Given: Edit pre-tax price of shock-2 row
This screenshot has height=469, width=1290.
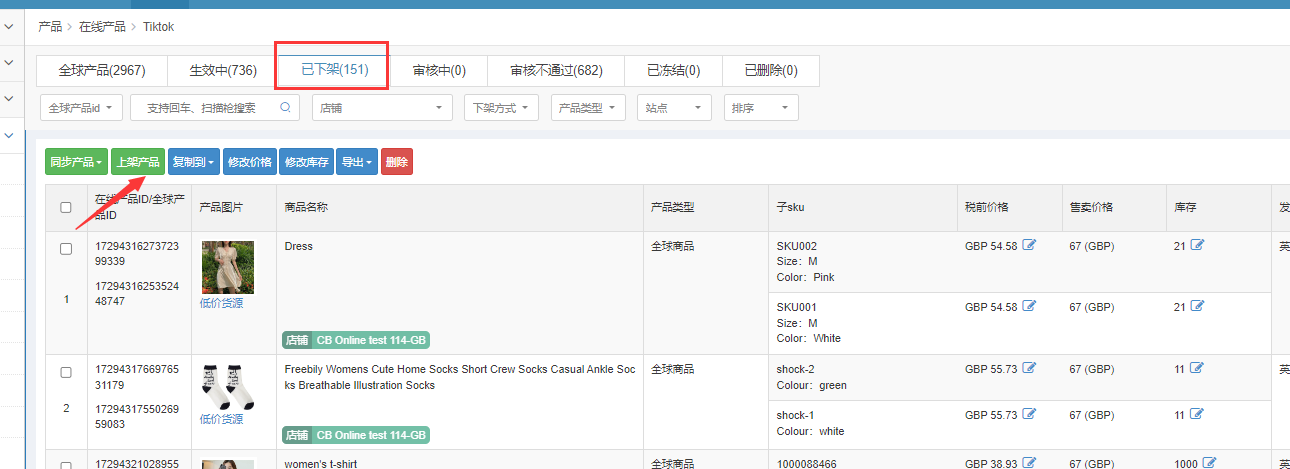Looking at the screenshot, I should point(1029,369).
